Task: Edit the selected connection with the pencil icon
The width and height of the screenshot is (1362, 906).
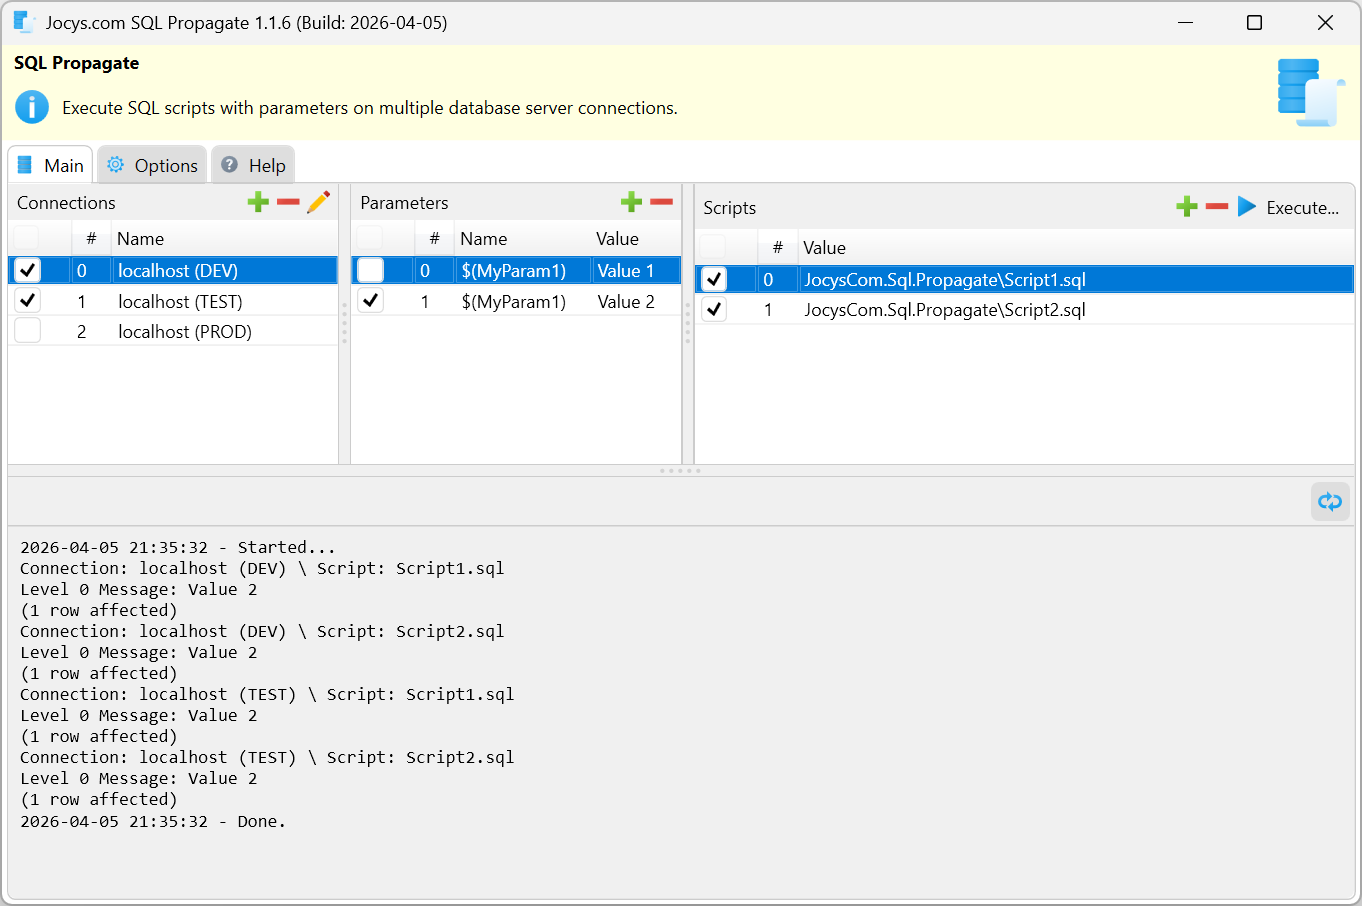Action: point(318,202)
